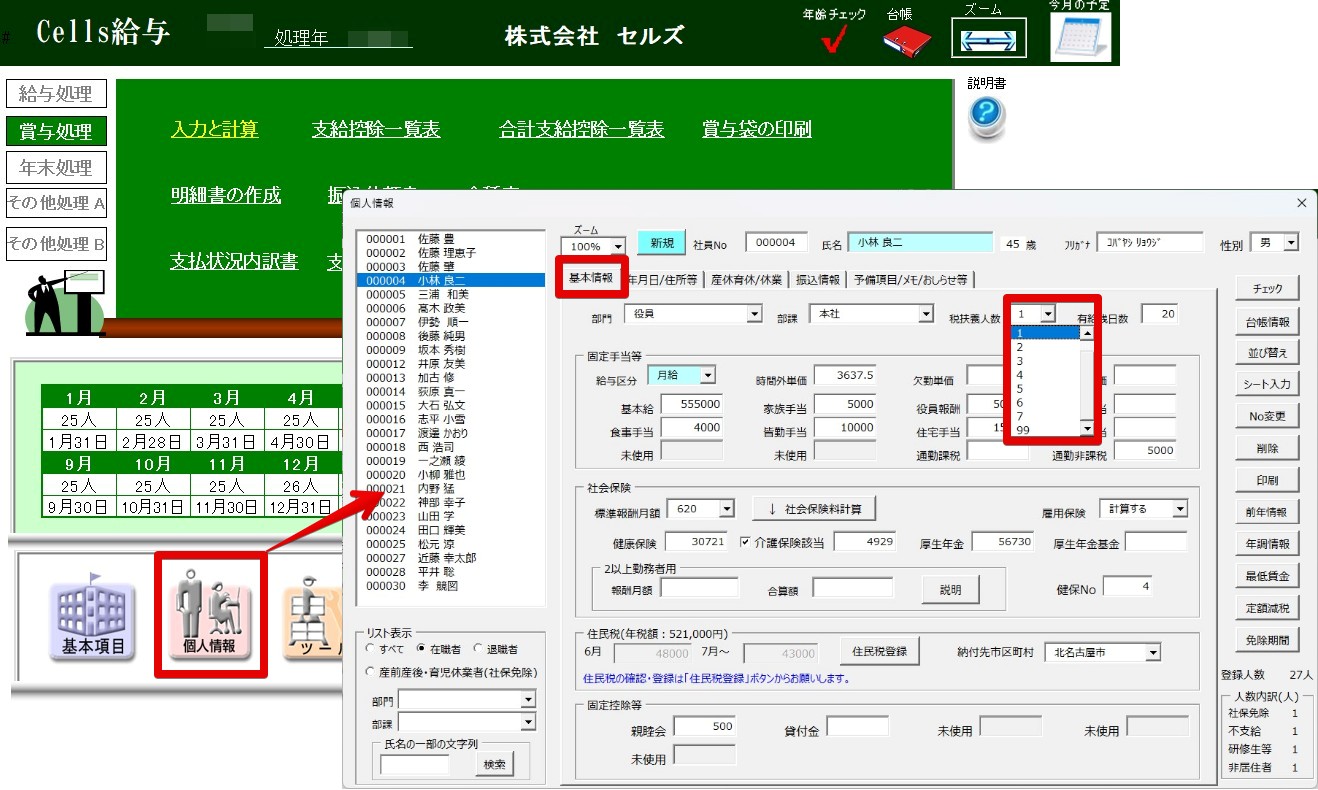Click the 基本給 input field
Viewport: 1318px width, 790px height.
tap(691, 404)
